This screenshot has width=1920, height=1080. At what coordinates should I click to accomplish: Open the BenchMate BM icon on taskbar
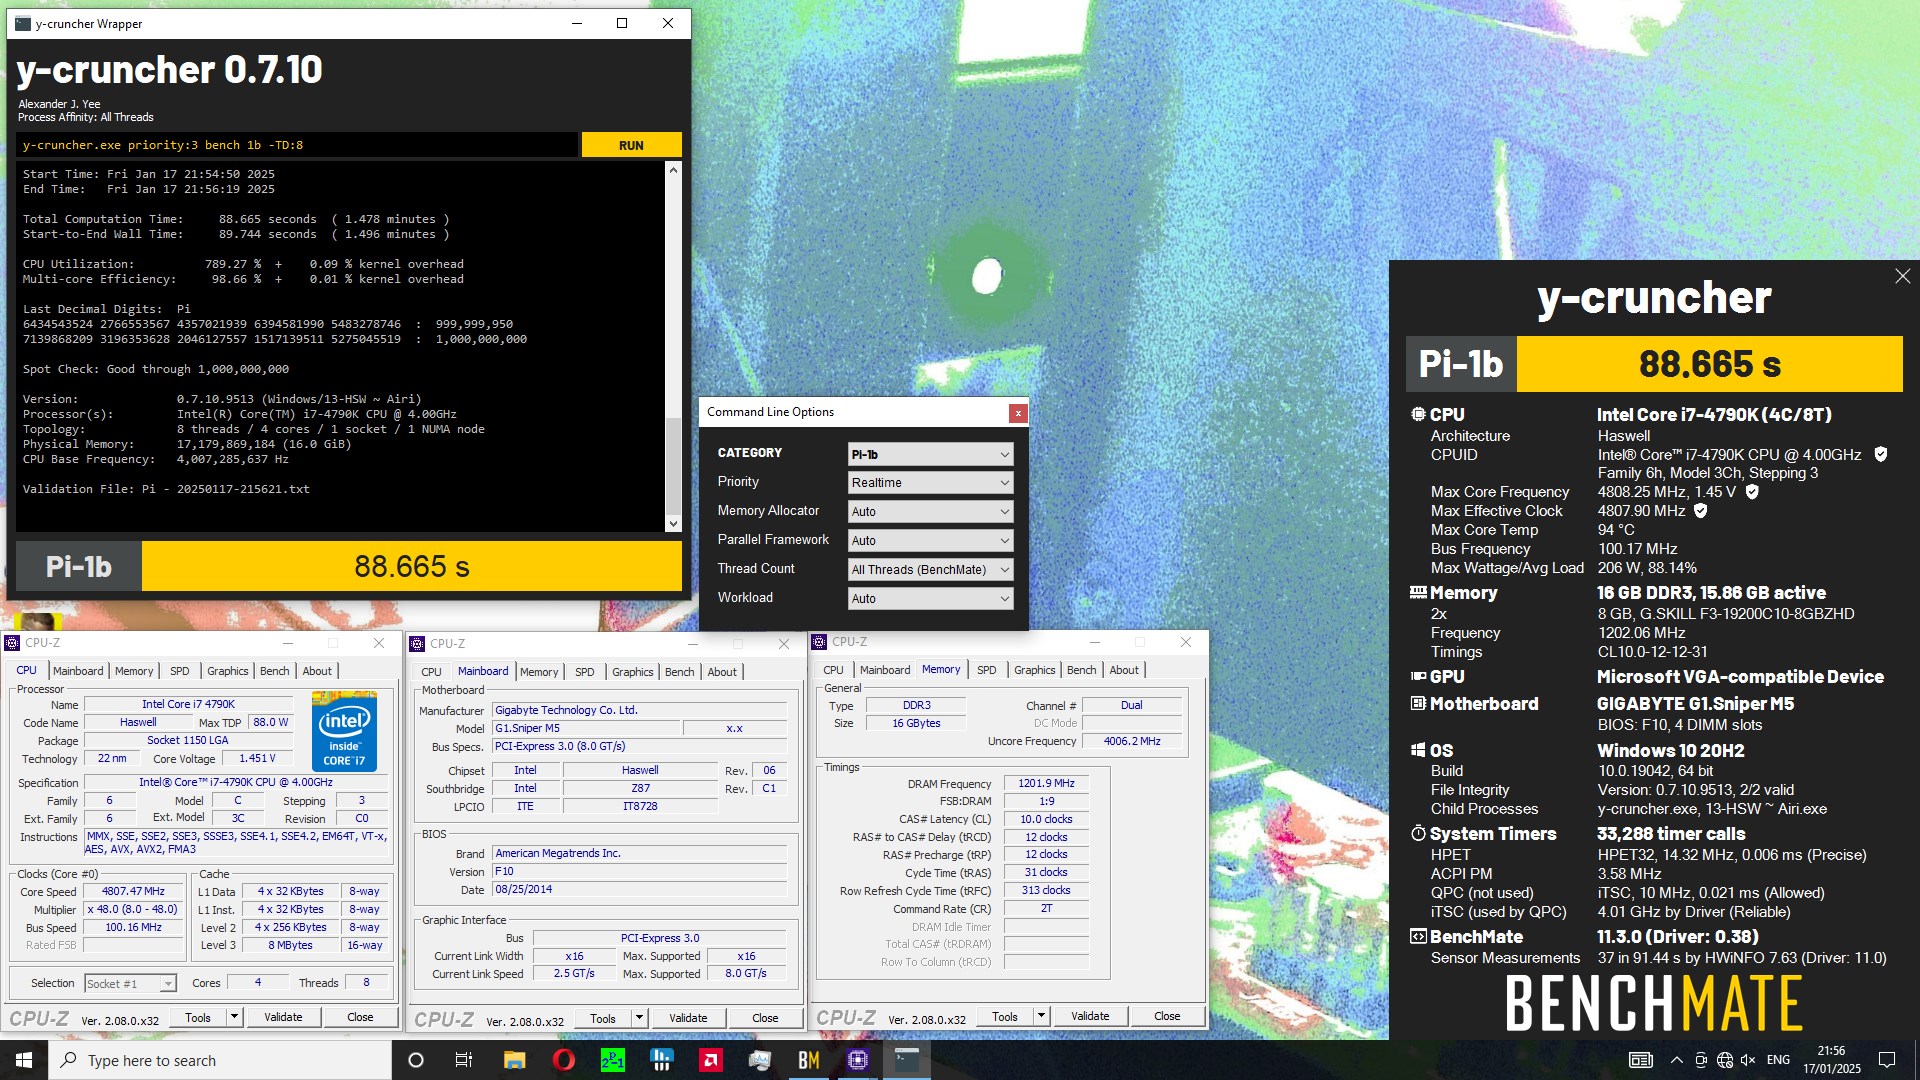tap(808, 1060)
